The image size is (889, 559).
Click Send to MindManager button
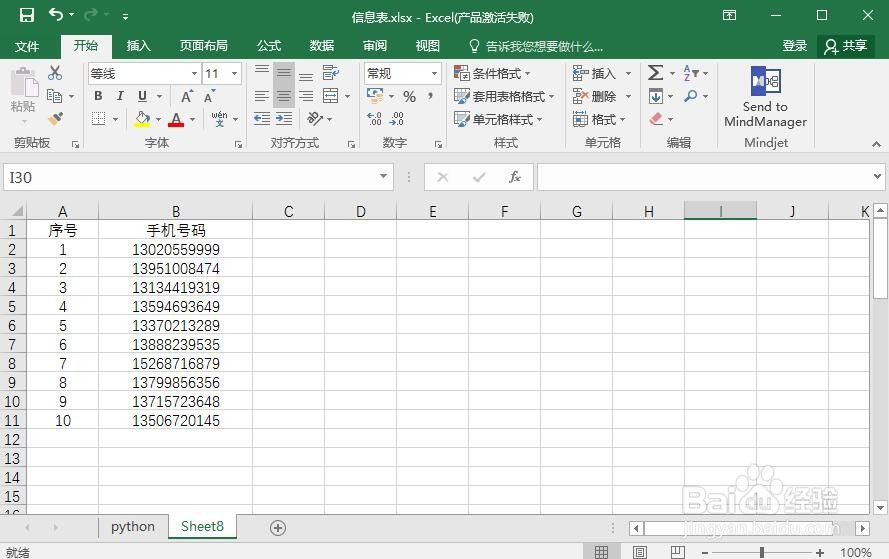[765, 96]
